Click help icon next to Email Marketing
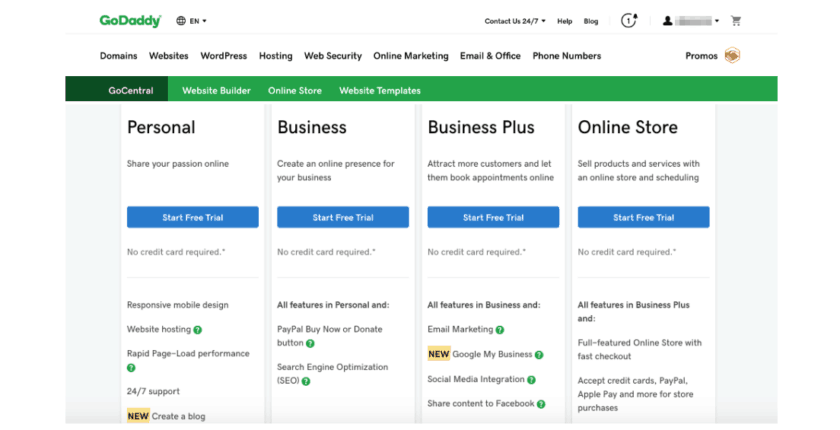840x430 pixels. 500,330
